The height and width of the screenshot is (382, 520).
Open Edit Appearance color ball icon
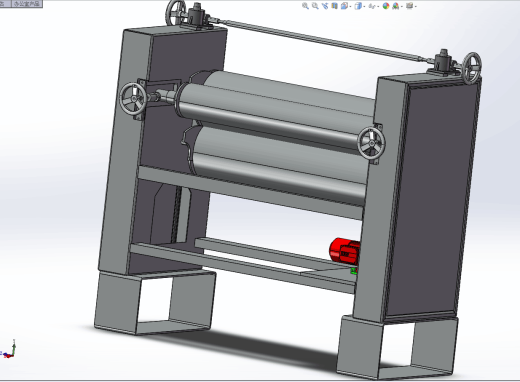pos(386,6)
